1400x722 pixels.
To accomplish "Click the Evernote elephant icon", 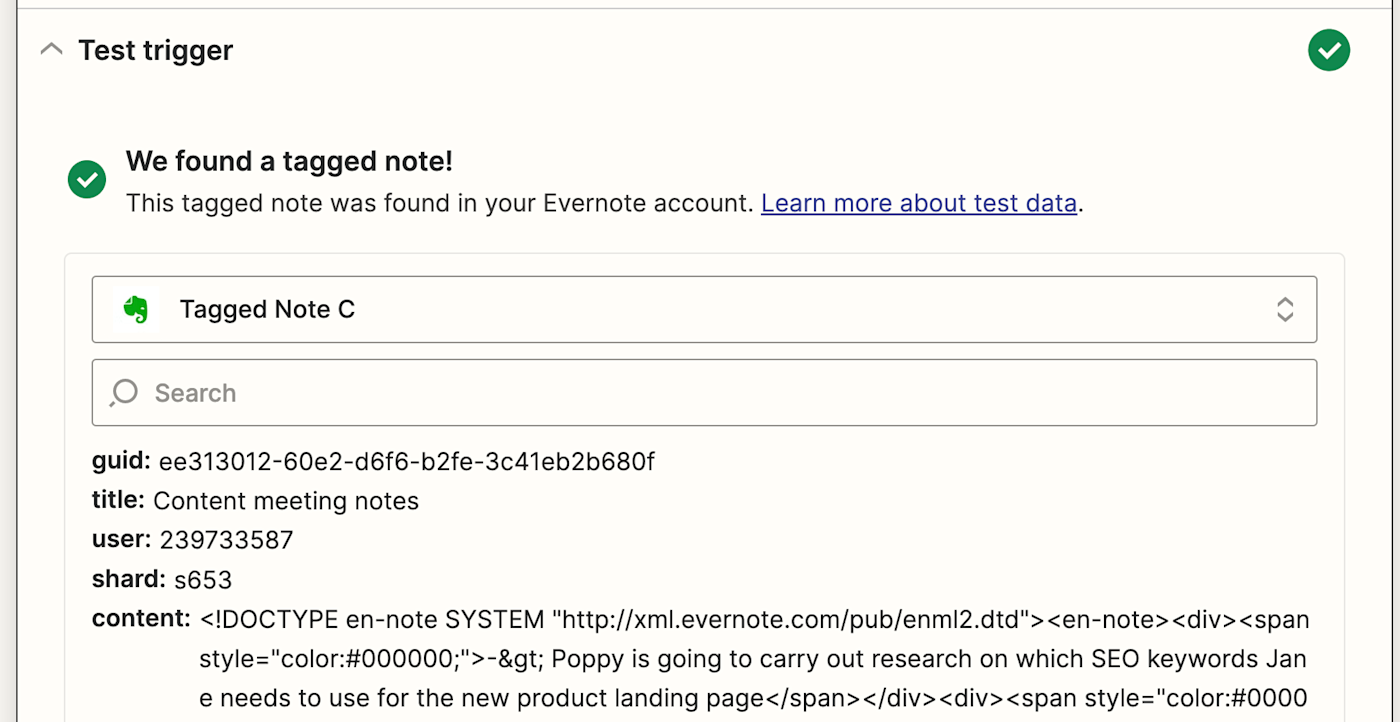I will (x=135, y=310).
